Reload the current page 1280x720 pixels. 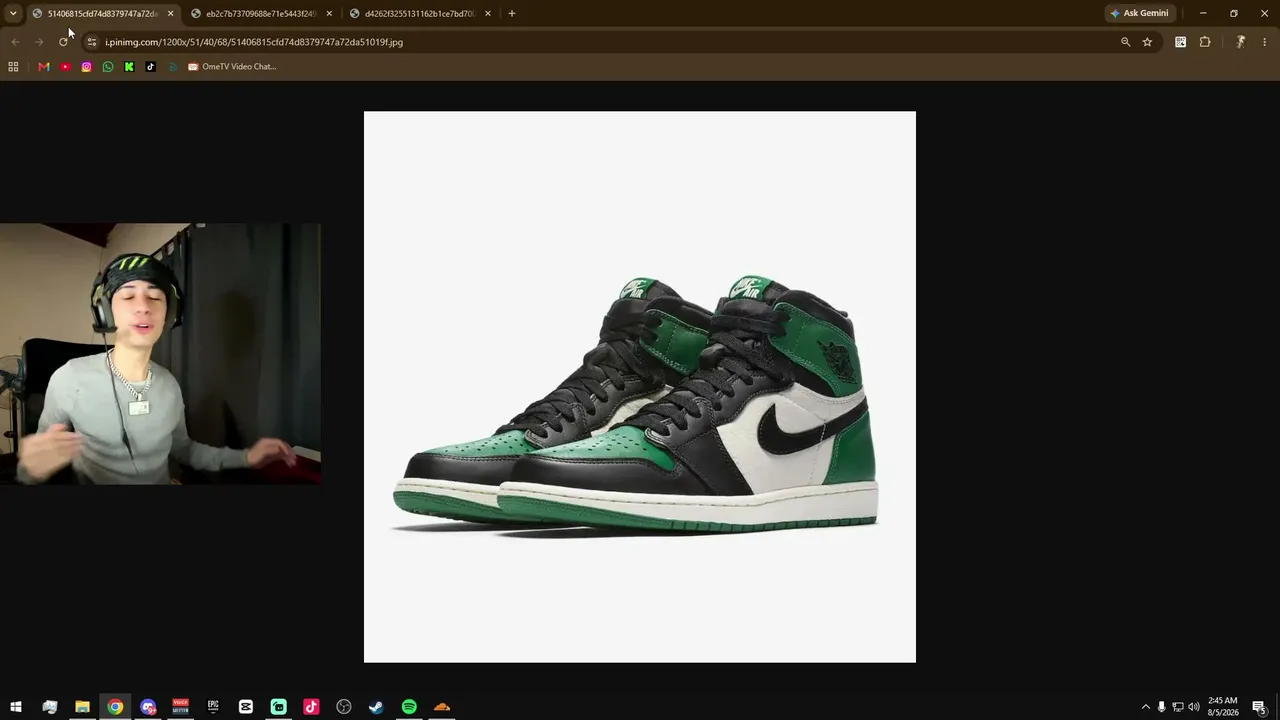tap(63, 42)
